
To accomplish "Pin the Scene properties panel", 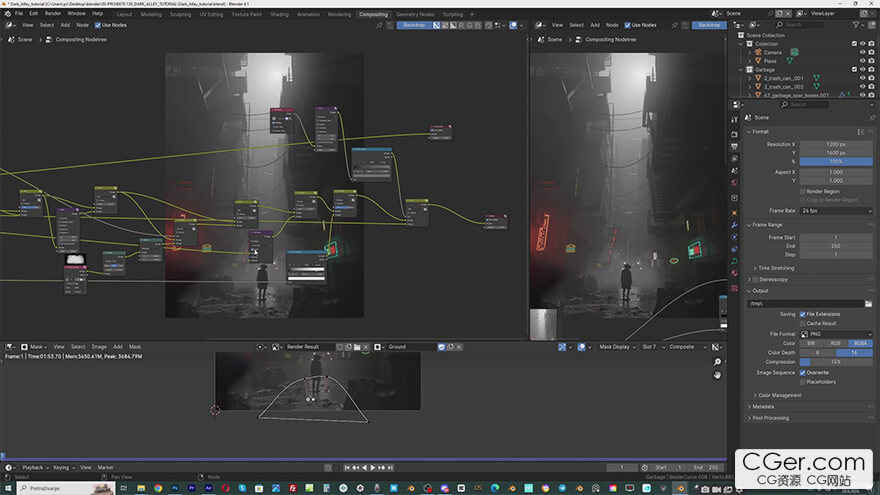I will pyautogui.click(x=872, y=117).
